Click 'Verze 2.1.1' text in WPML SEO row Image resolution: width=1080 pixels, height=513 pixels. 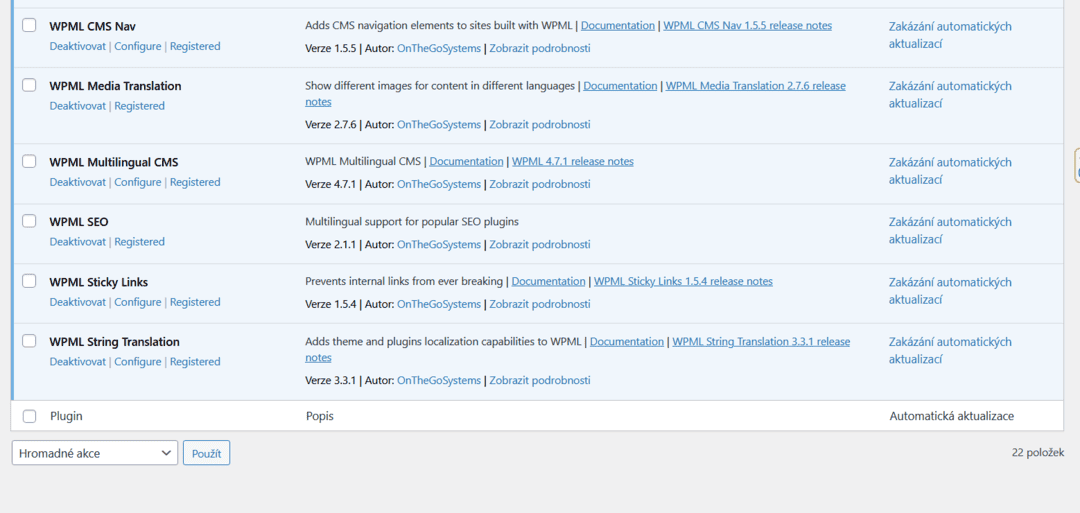pyautogui.click(x=331, y=244)
